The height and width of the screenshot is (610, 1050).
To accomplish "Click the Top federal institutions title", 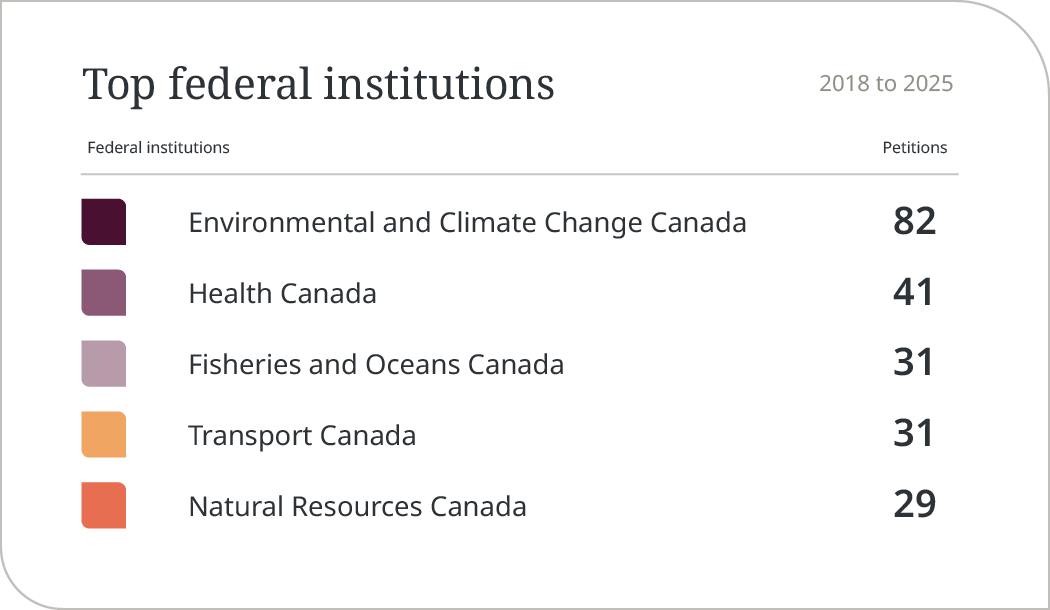I will 318,84.
